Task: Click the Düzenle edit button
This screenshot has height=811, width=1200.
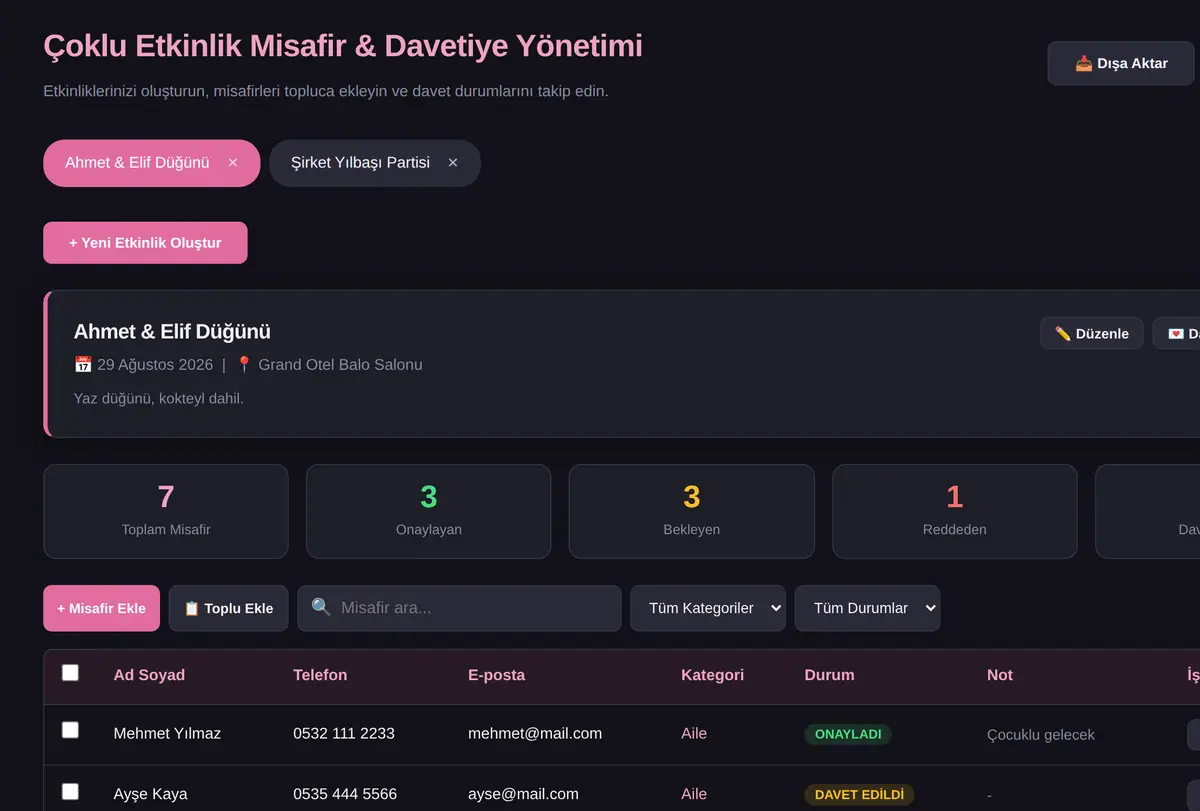Action: pos(1092,334)
